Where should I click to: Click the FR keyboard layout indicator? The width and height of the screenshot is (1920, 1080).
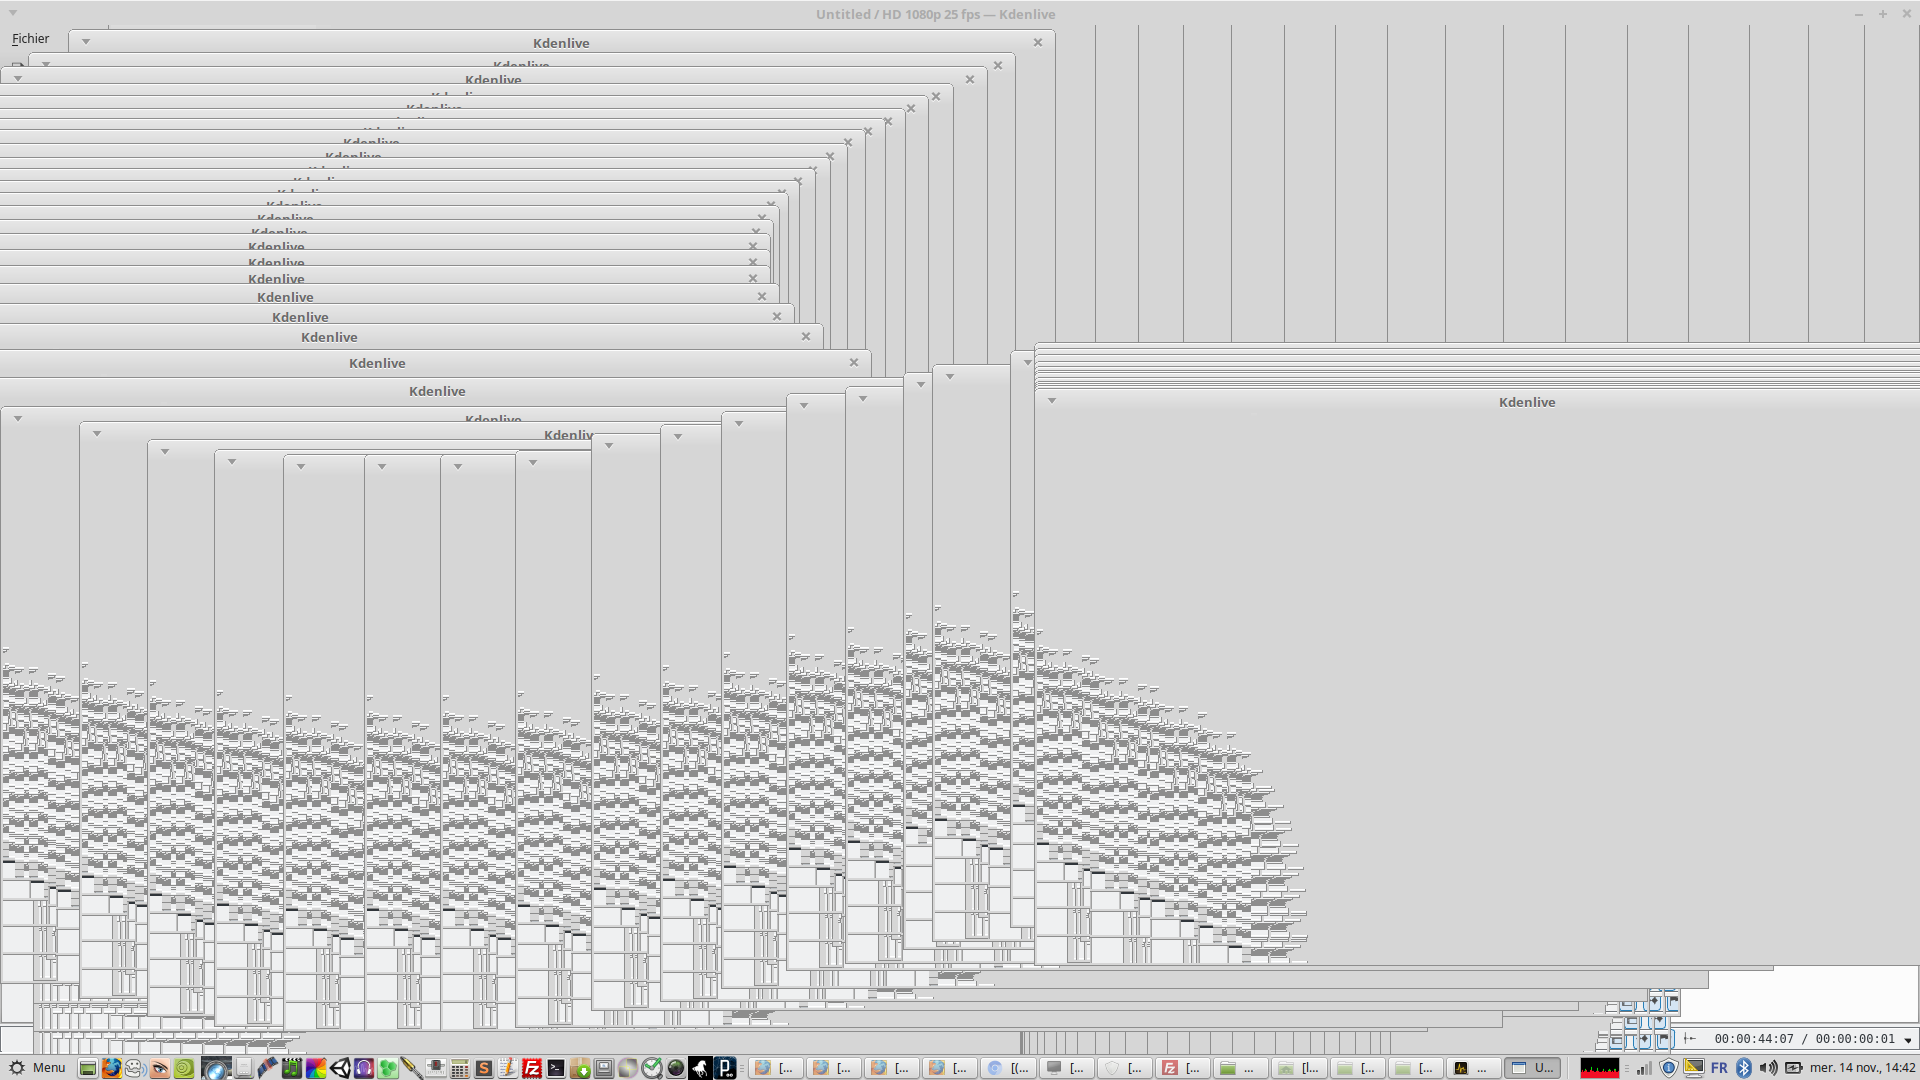coord(1719,1068)
